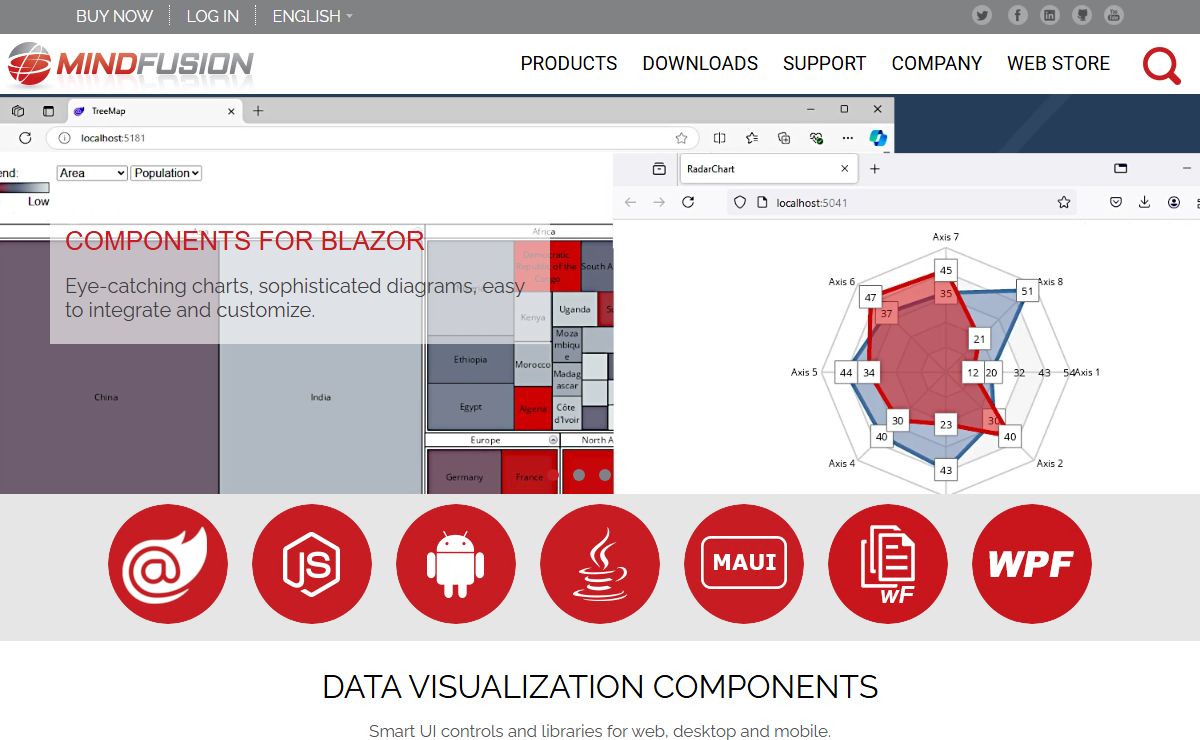Click the COMPONENTS FOR BLAZOR heading
This screenshot has height=740, width=1200.
point(245,241)
